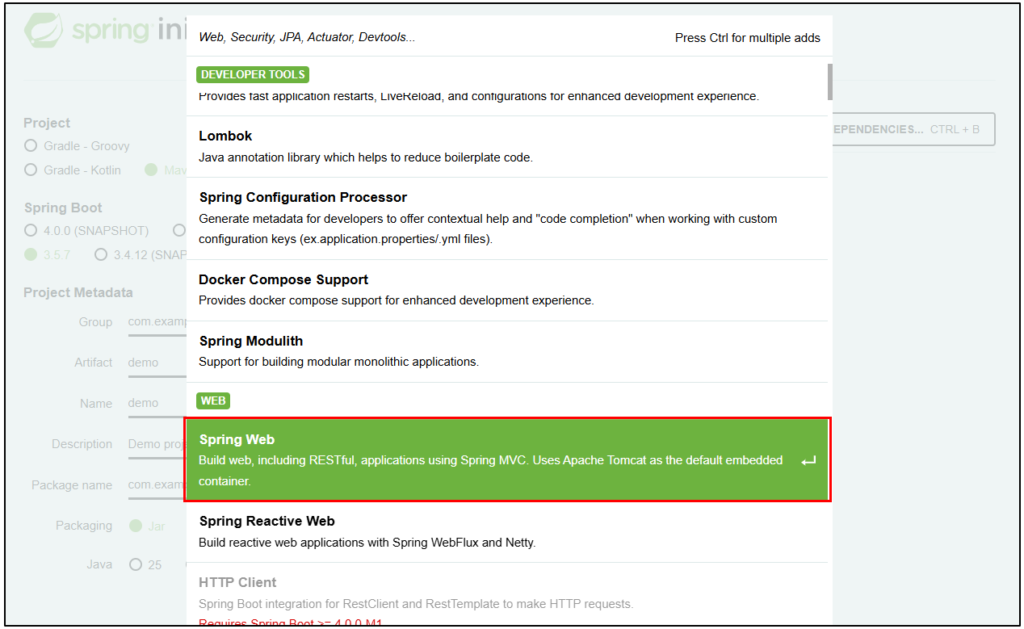Click the enter arrow icon on Spring Web
1024x629 pixels.
click(x=808, y=461)
